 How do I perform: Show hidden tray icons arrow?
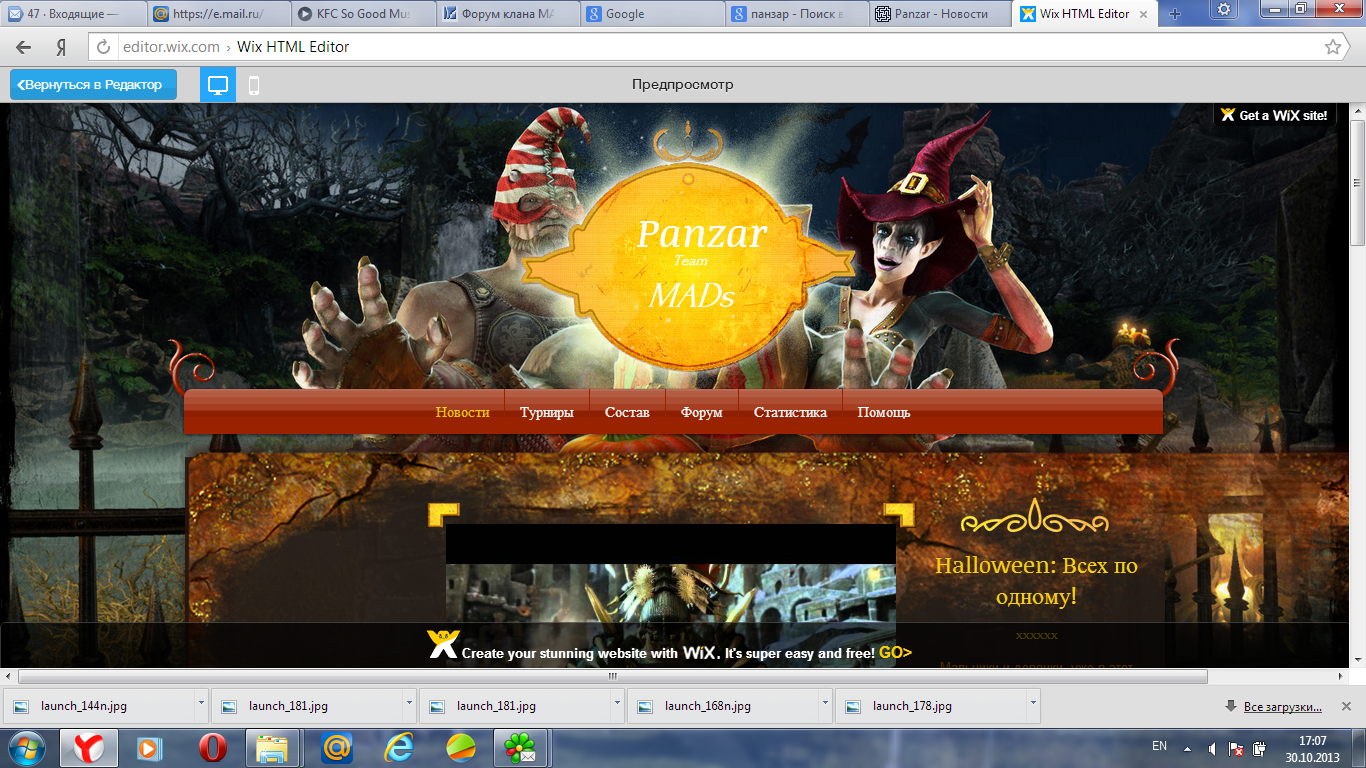tap(1187, 748)
